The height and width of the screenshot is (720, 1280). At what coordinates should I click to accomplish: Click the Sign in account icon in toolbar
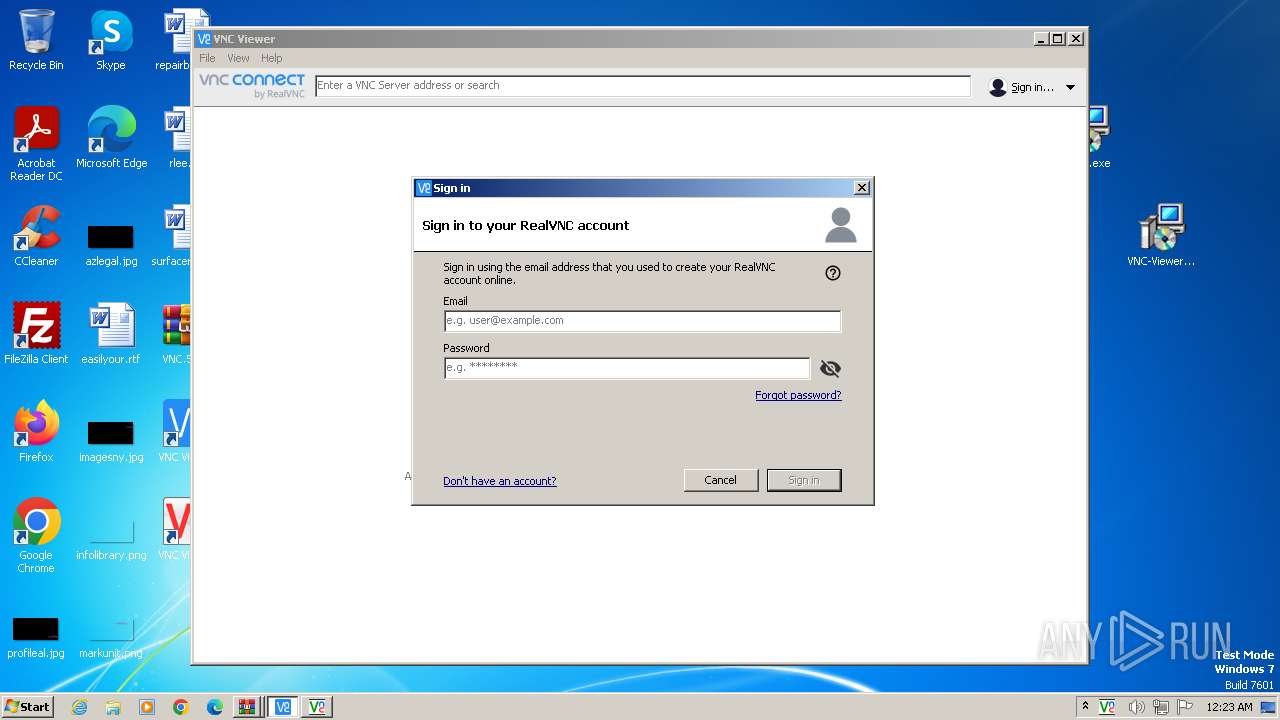point(997,87)
